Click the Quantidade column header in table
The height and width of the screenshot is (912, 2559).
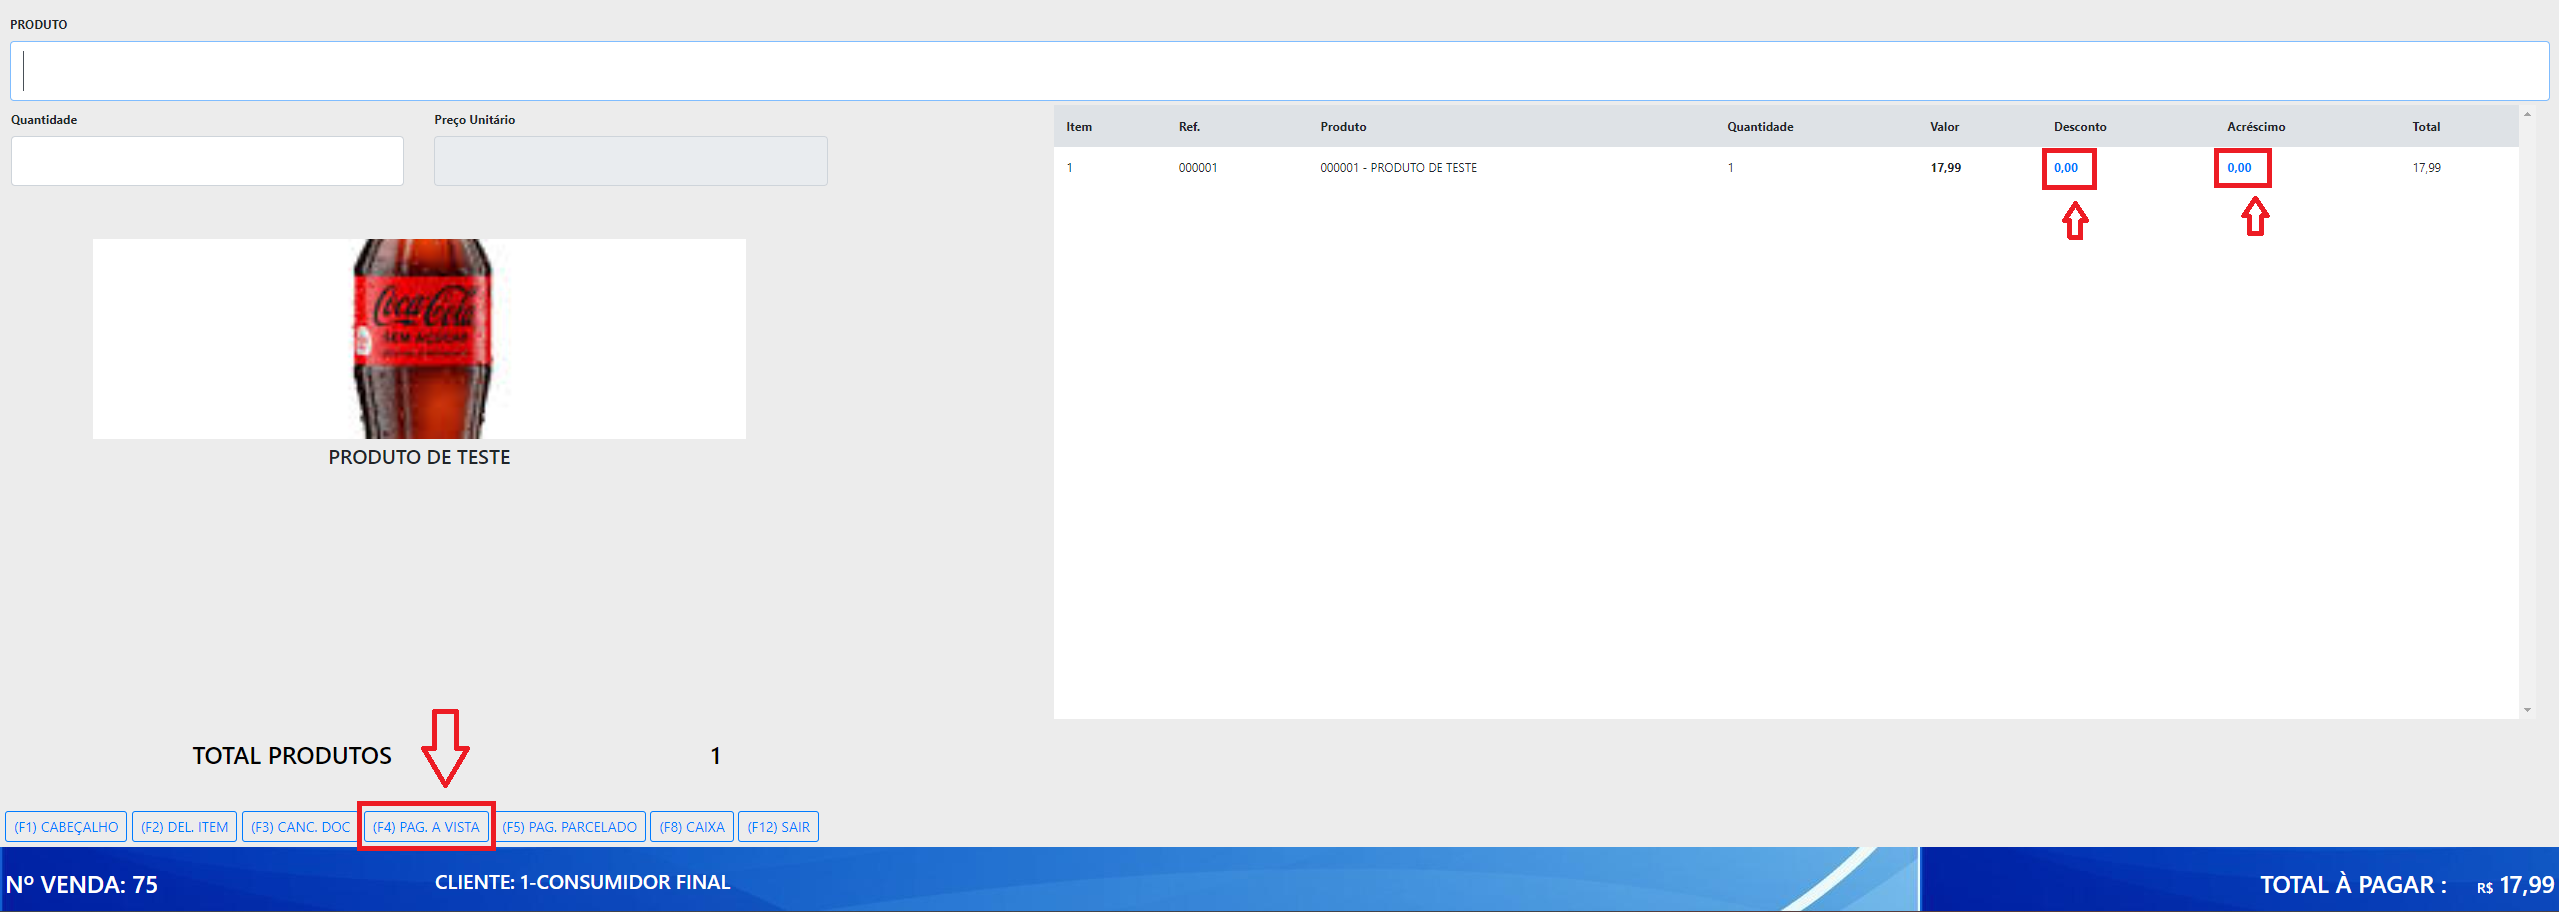[x=1760, y=127]
